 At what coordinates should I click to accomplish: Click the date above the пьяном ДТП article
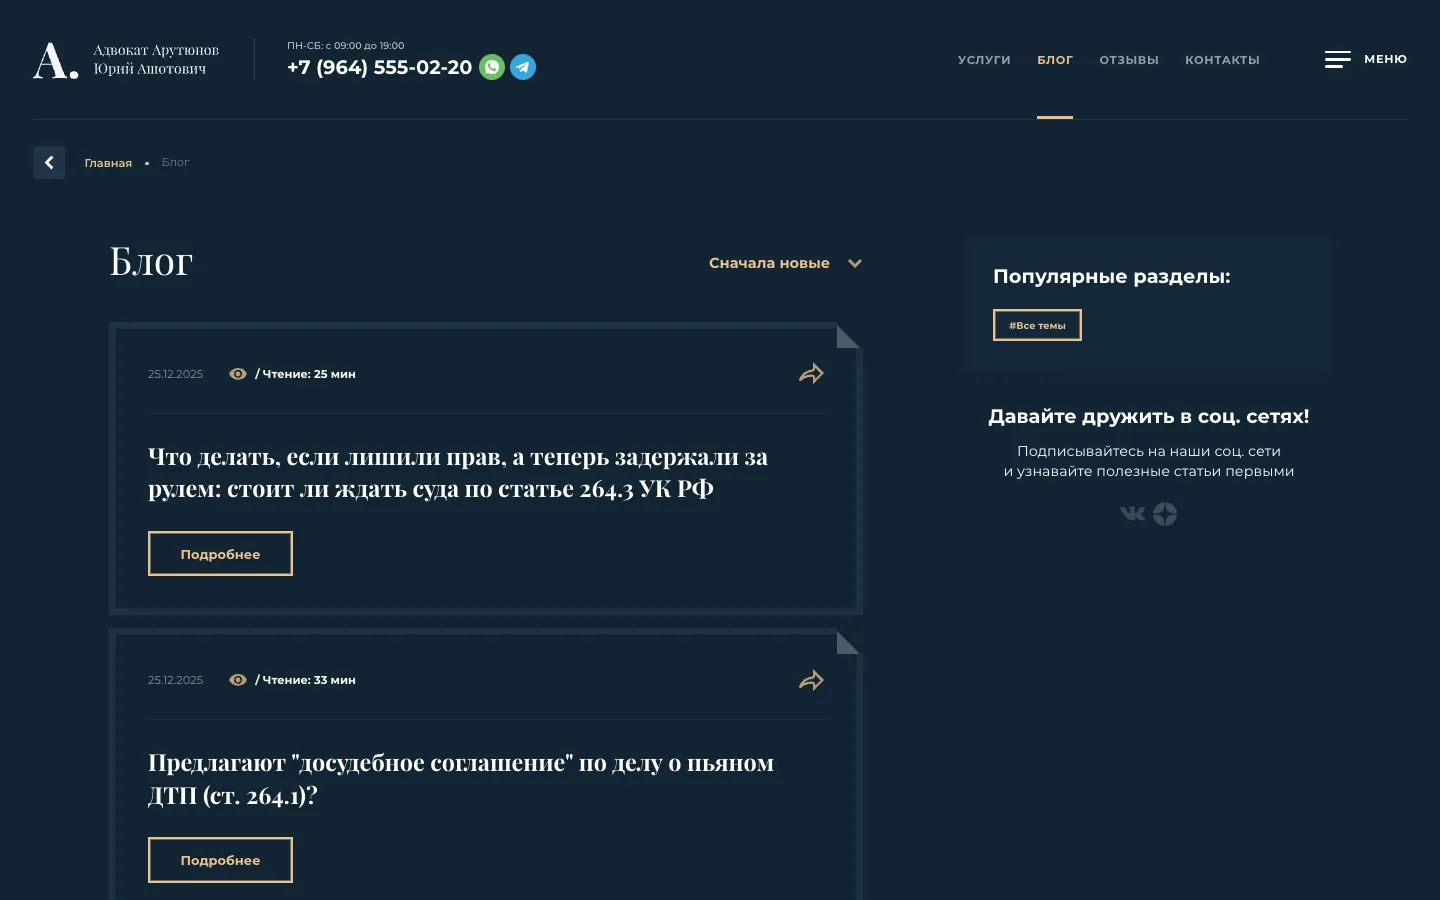click(x=175, y=680)
